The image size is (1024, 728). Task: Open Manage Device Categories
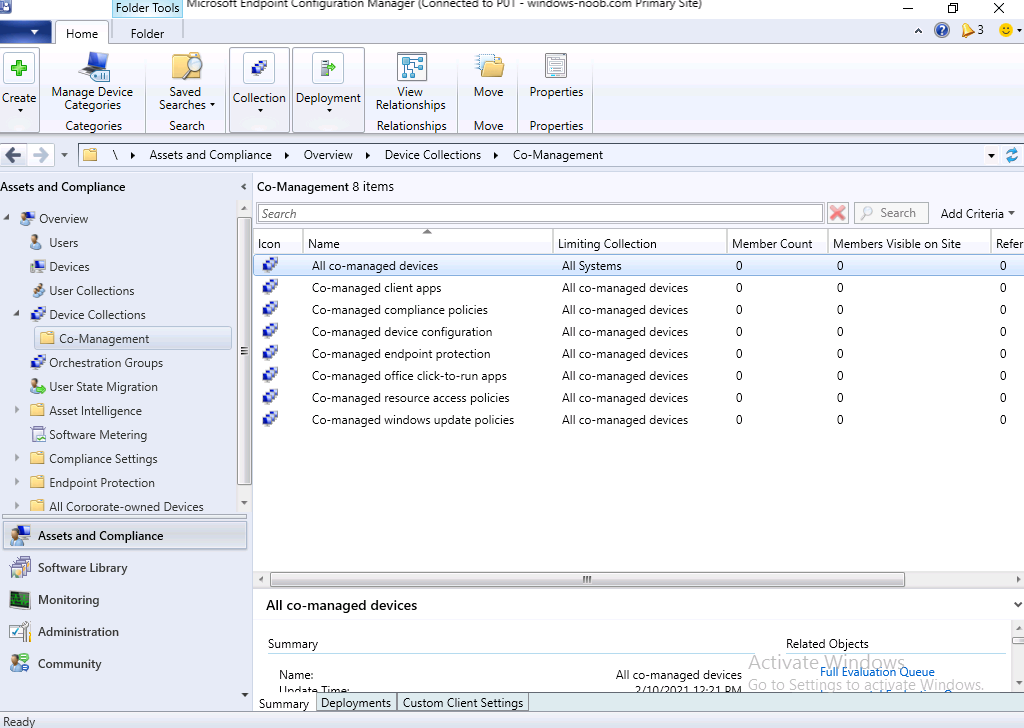click(x=92, y=82)
